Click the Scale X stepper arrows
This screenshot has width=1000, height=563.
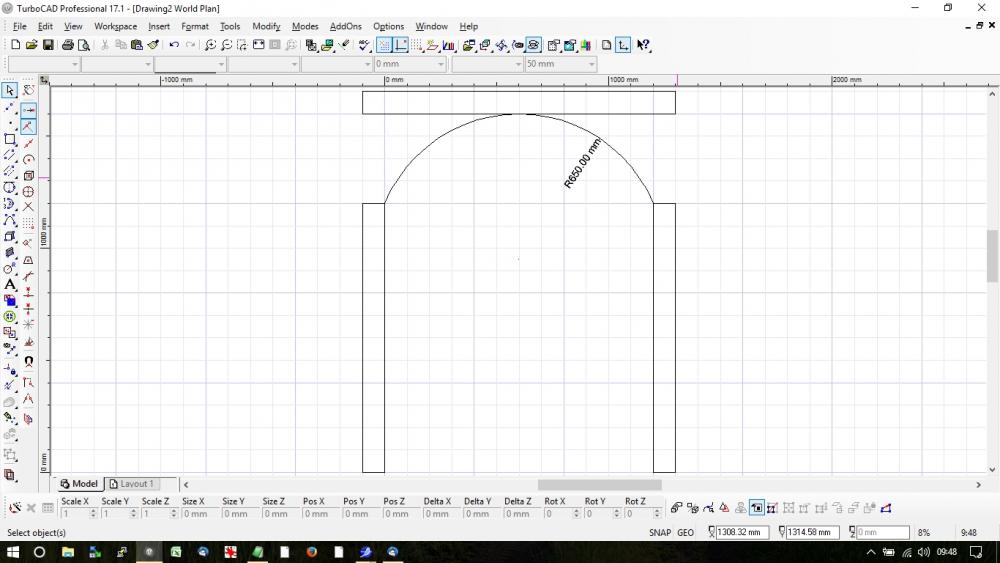(x=94, y=514)
